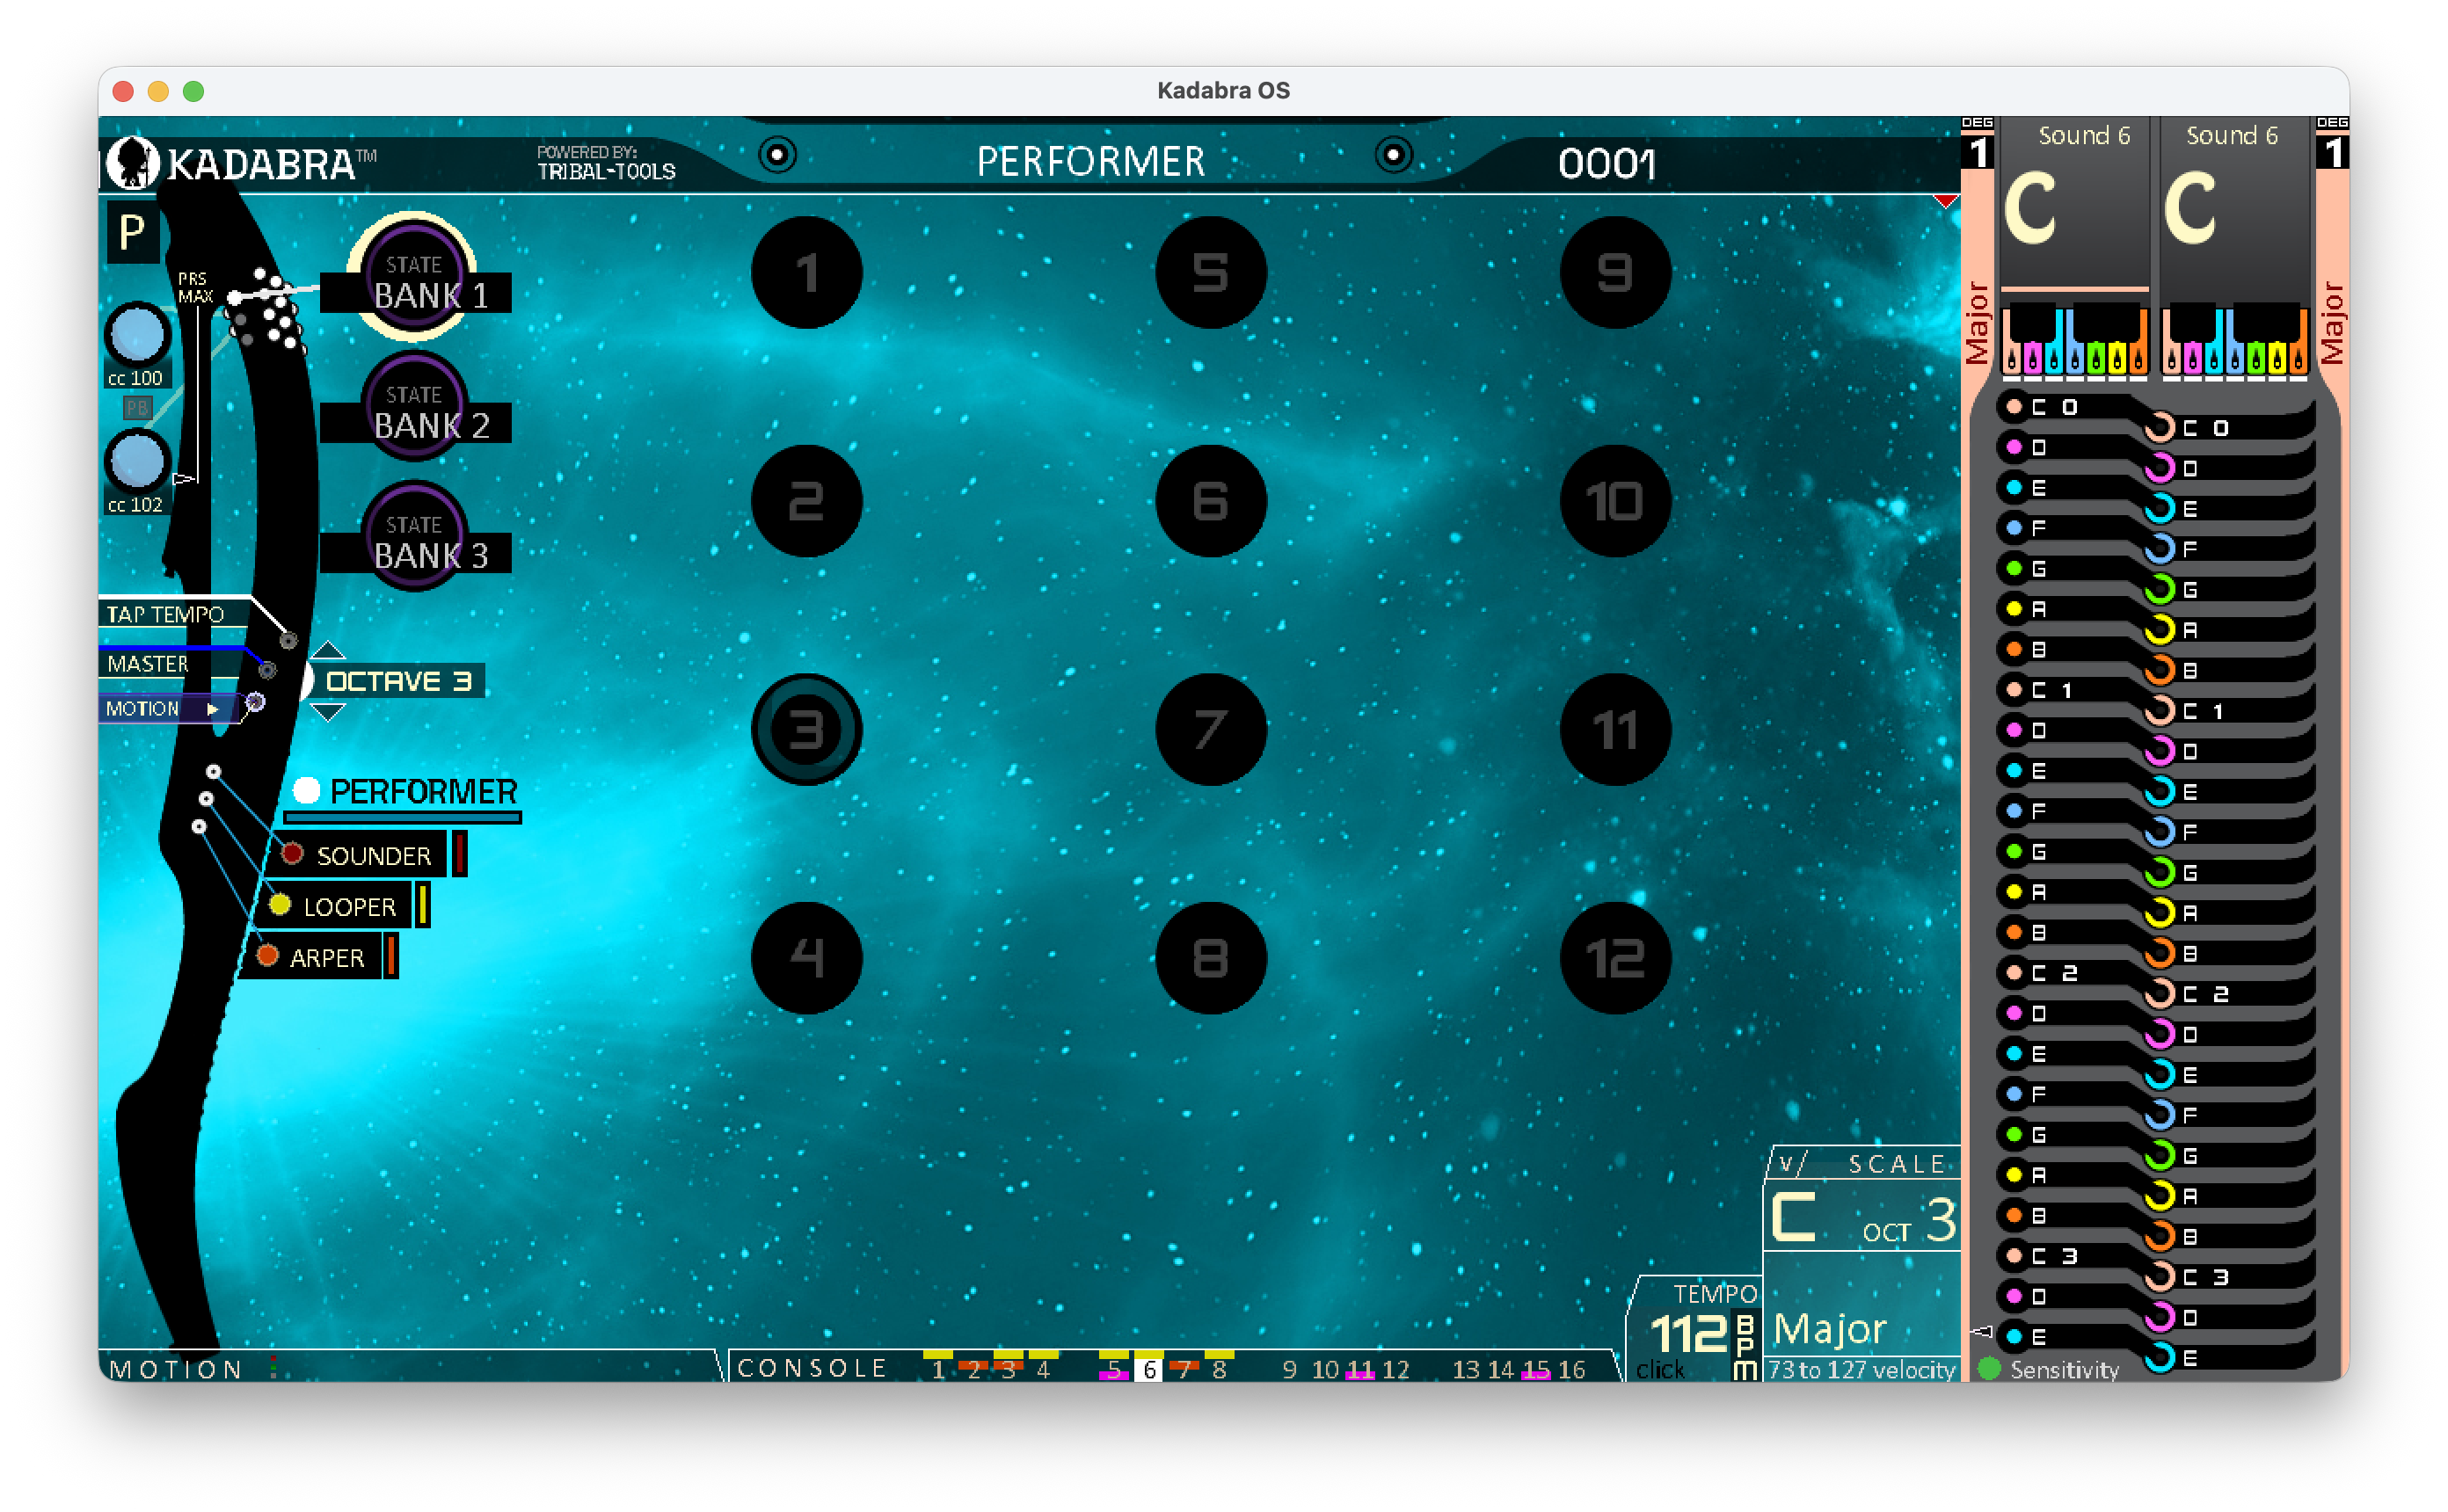The image size is (2448, 1512).
Task: Trigger performer pad 1
Action: click(806, 272)
